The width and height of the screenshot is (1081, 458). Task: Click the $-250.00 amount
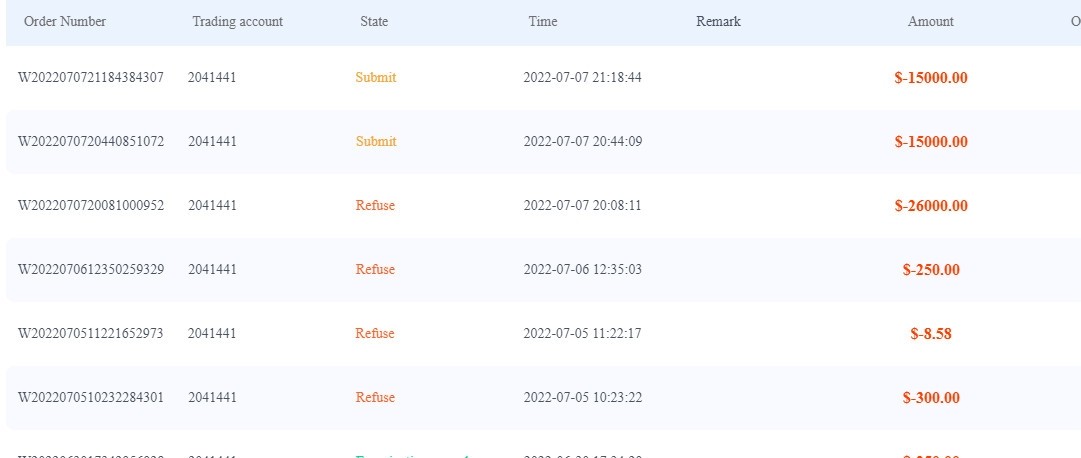931,270
